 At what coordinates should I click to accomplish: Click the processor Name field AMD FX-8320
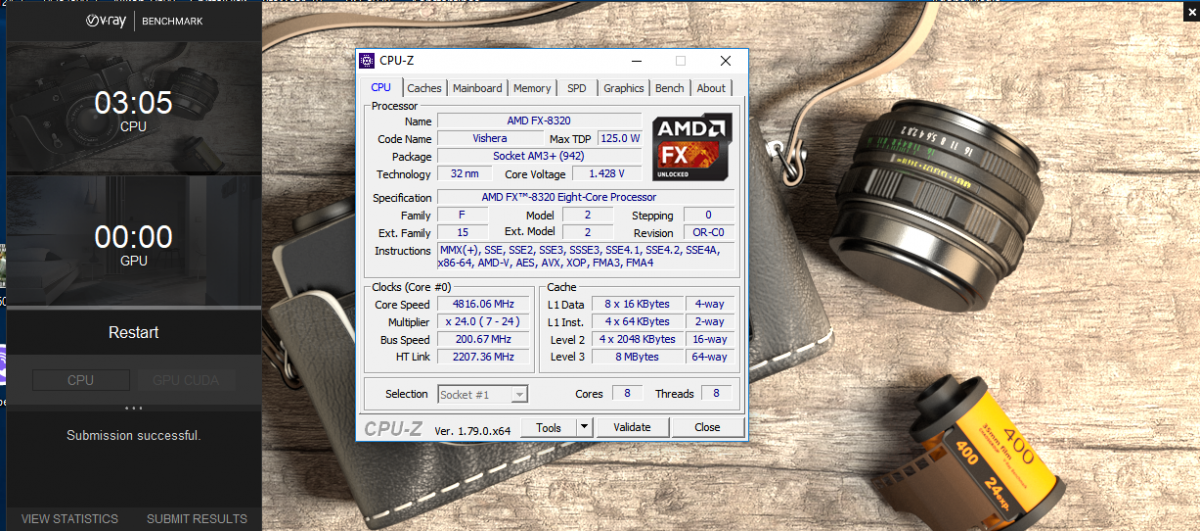pyautogui.click(x=539, y=121)
